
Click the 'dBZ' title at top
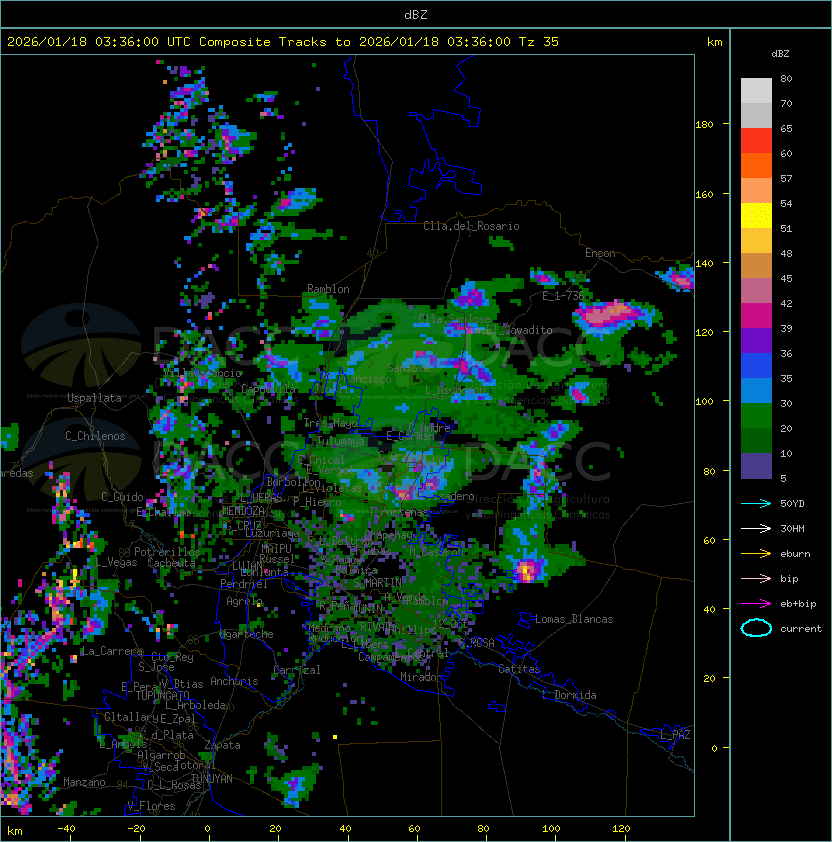coord(416,15)
